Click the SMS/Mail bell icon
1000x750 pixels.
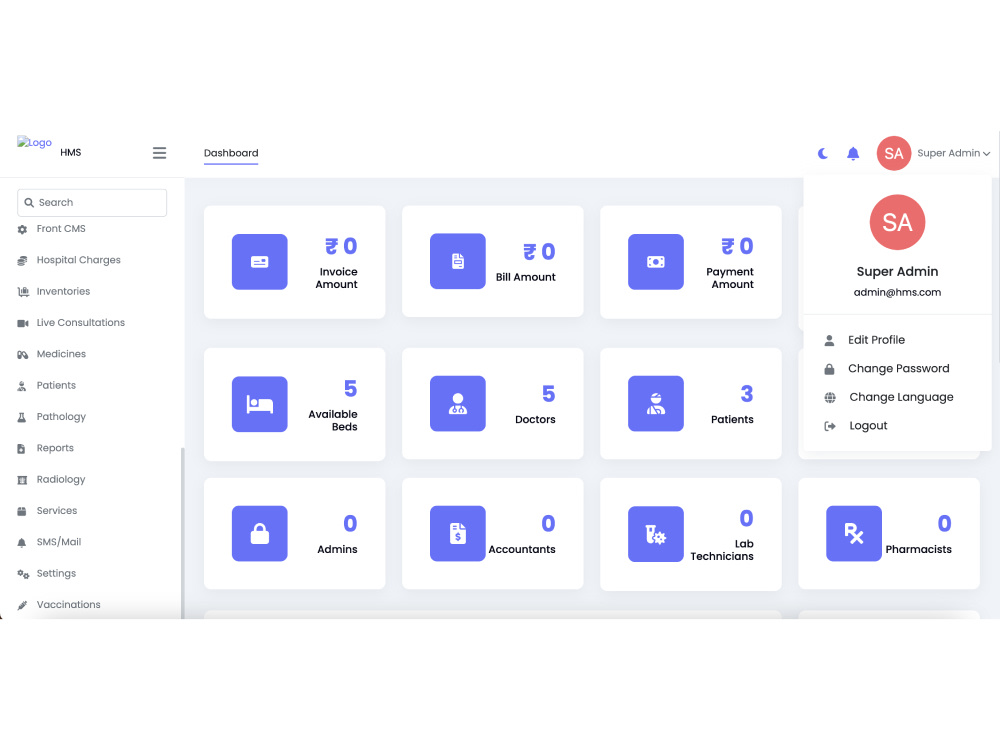tap(22, 543)
